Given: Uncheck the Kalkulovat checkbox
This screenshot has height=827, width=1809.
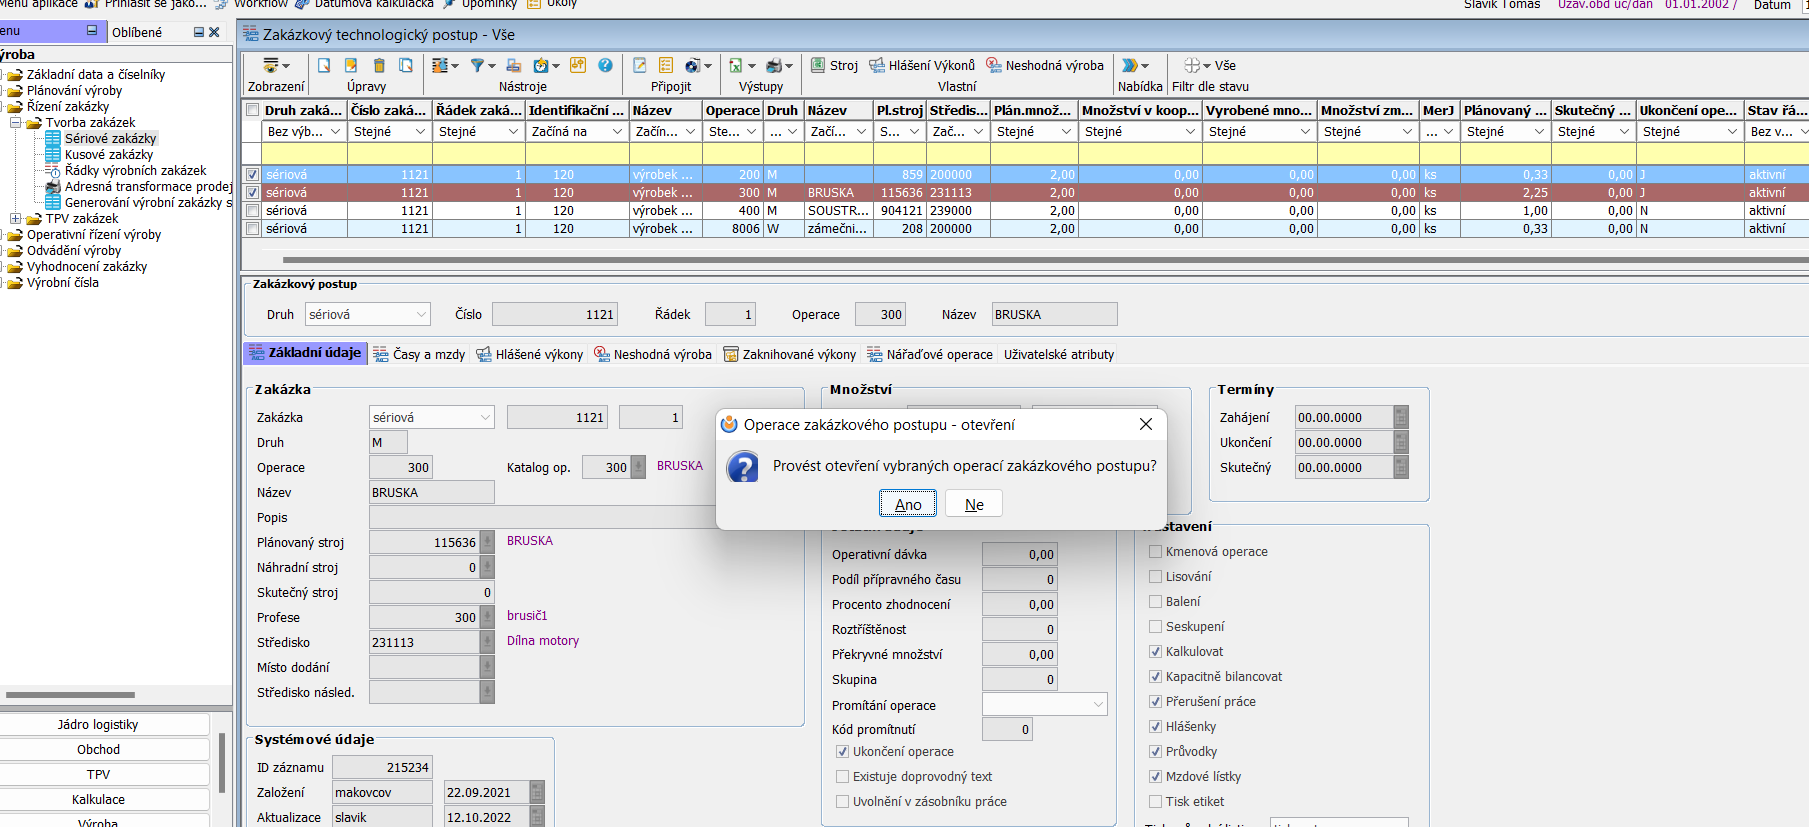Looking at the screenshot, I should (x=1156, y=652).
